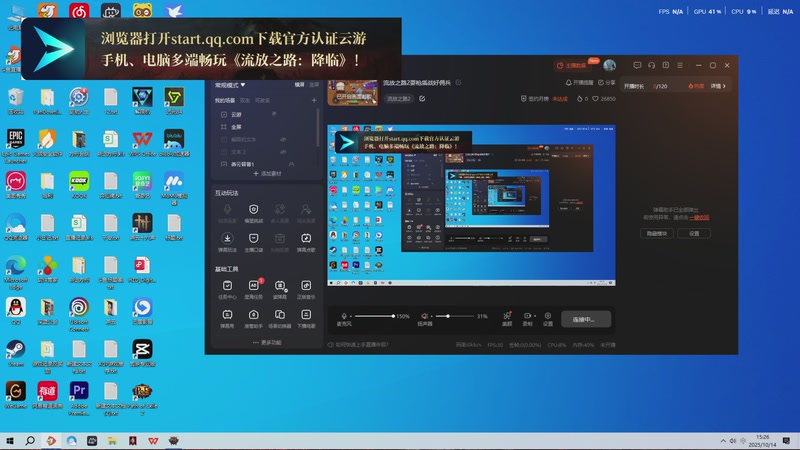Toggle the icon beside 云游 source
Screen dimensions: 800x450
274,114
